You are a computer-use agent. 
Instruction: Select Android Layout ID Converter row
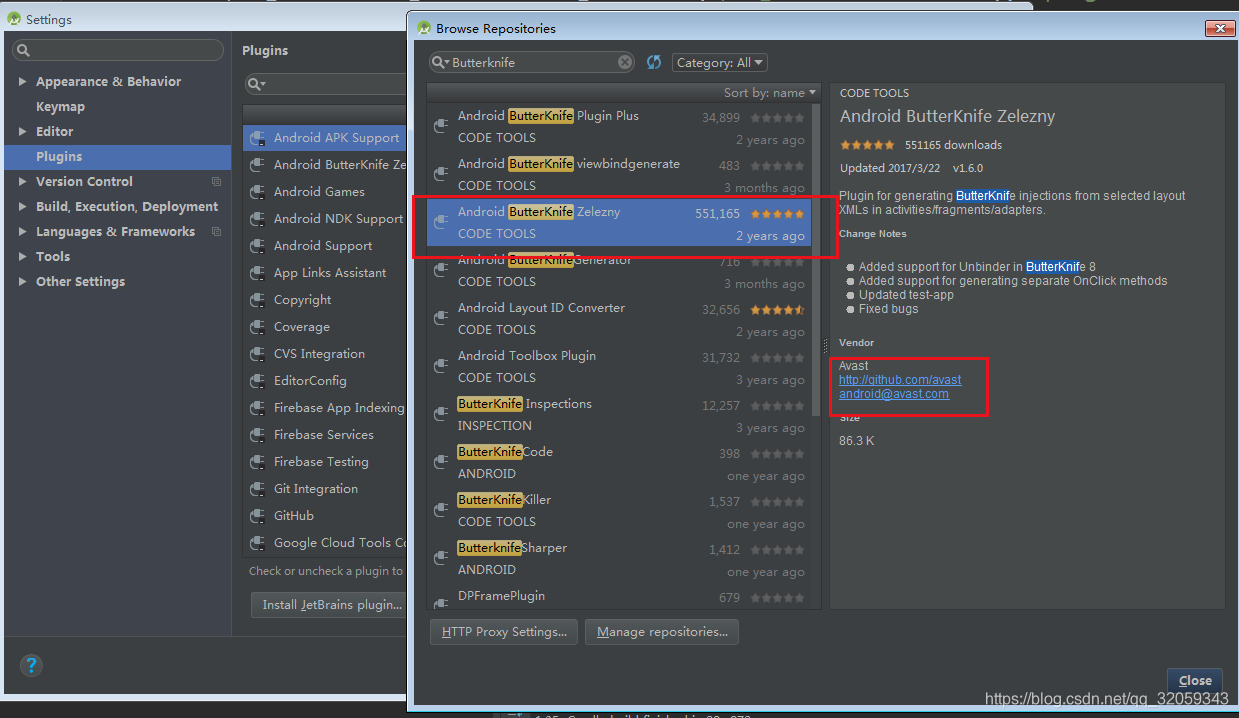click(x=619, y=318)
